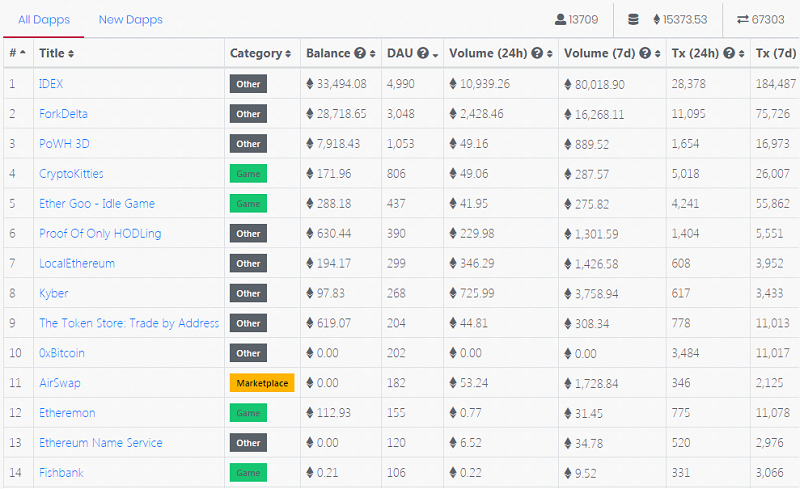This screenshot has width=800, height=489.
Task: Click the database coins icon
Action: [x=633, y=19]
